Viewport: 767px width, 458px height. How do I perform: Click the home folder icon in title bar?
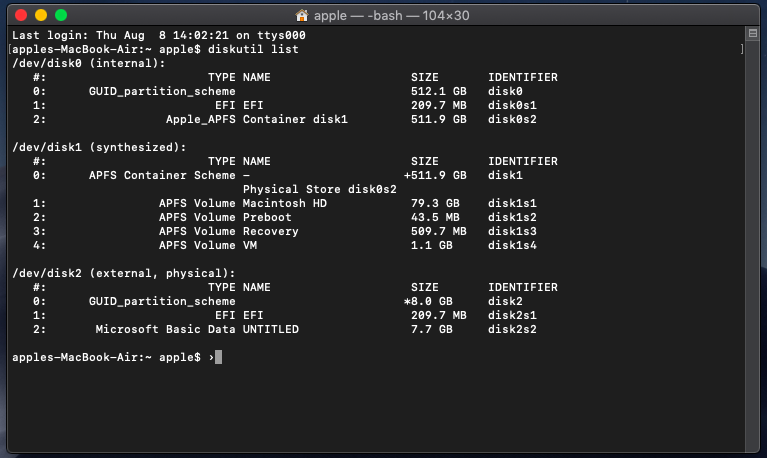(x=302, y=16)
